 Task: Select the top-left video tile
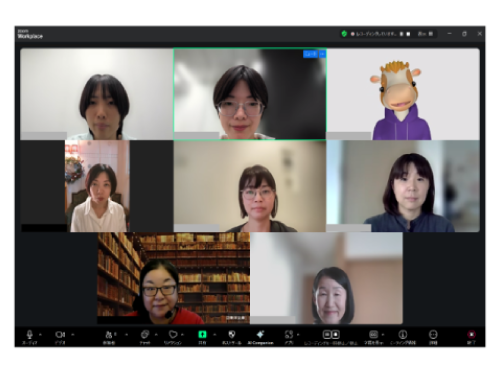coord(97,94)
